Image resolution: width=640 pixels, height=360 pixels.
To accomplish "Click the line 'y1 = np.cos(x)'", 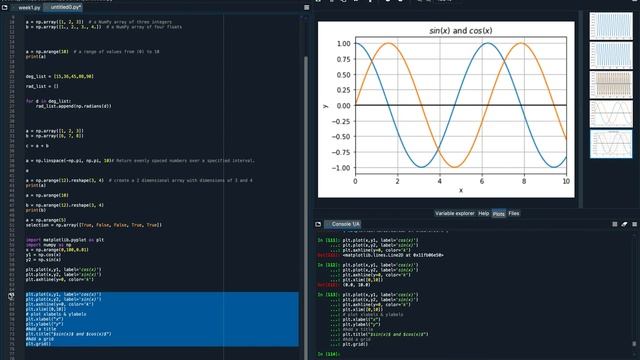I will click(43, 255).
